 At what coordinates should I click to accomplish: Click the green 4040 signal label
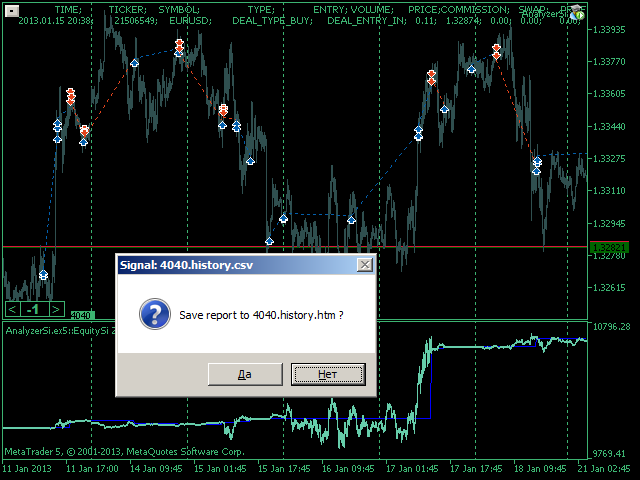coord(82,315)
